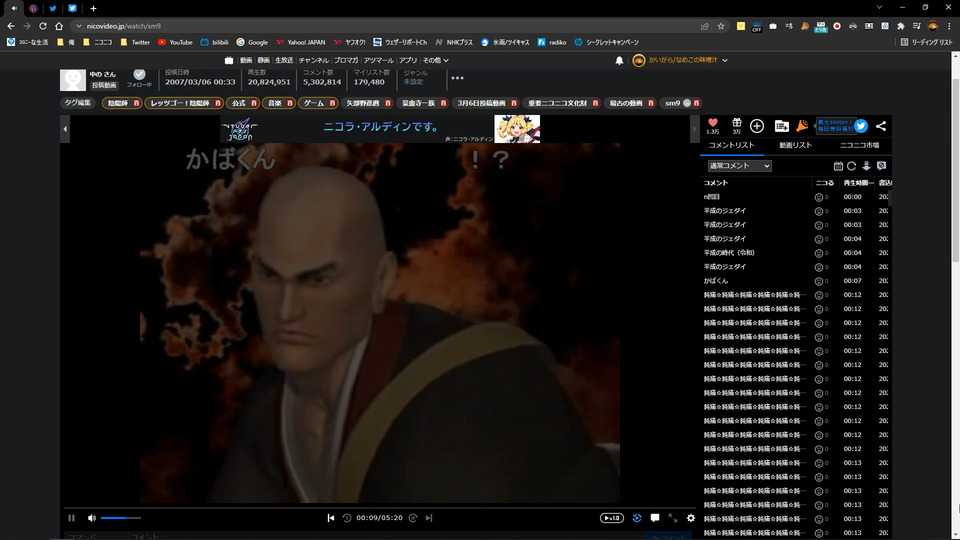Share the video on Twitter

(x=861, y=126)
